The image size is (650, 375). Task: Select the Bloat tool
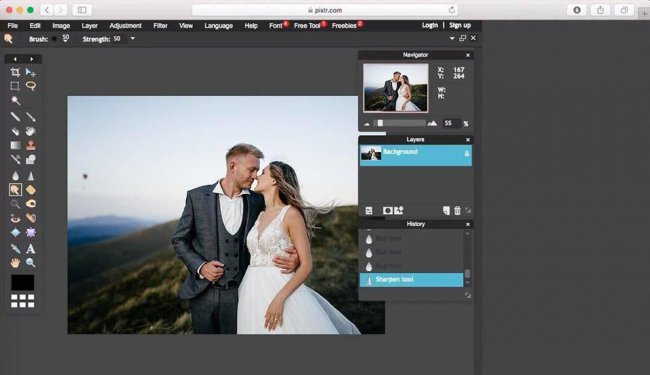[15, 232]
